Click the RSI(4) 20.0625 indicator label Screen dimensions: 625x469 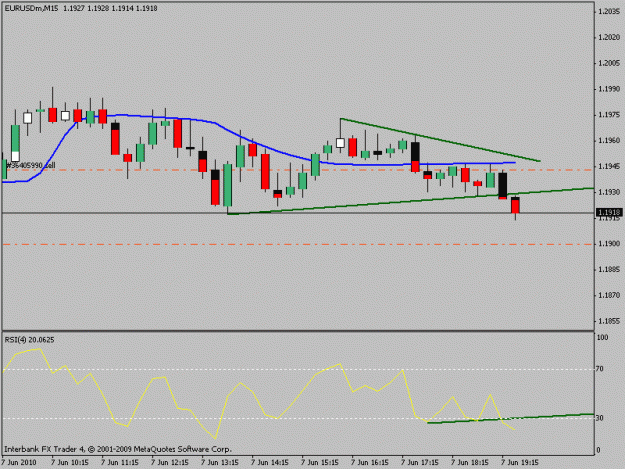[29, 340]
